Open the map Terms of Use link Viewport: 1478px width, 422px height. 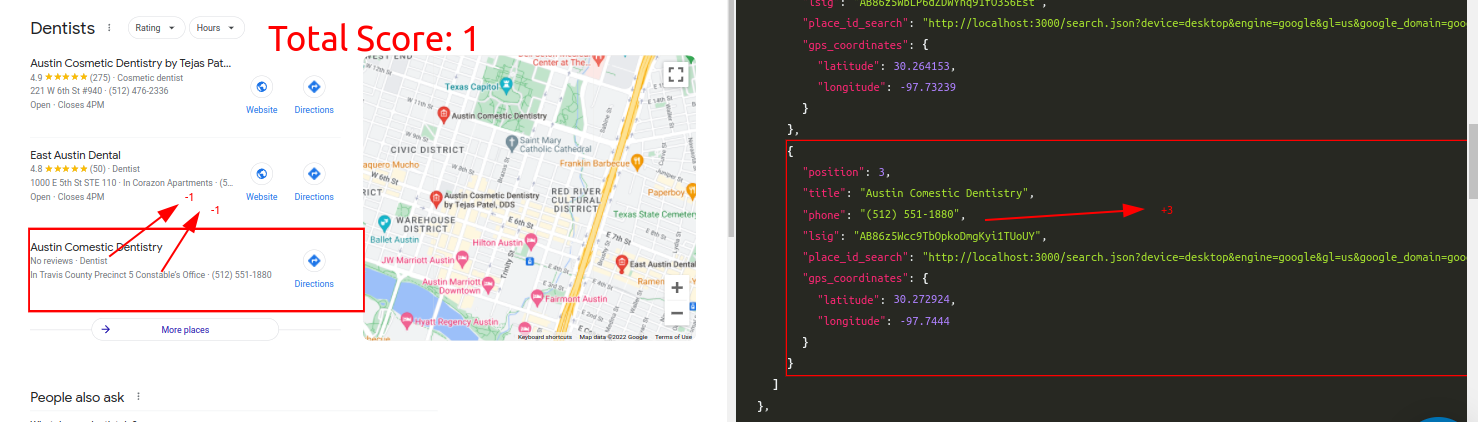point(673,337)
